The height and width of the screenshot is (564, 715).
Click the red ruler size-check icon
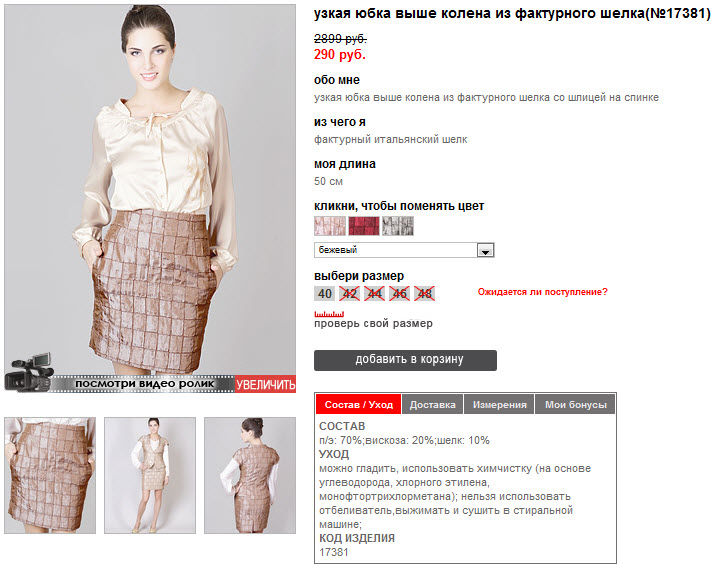click(329, 314)
